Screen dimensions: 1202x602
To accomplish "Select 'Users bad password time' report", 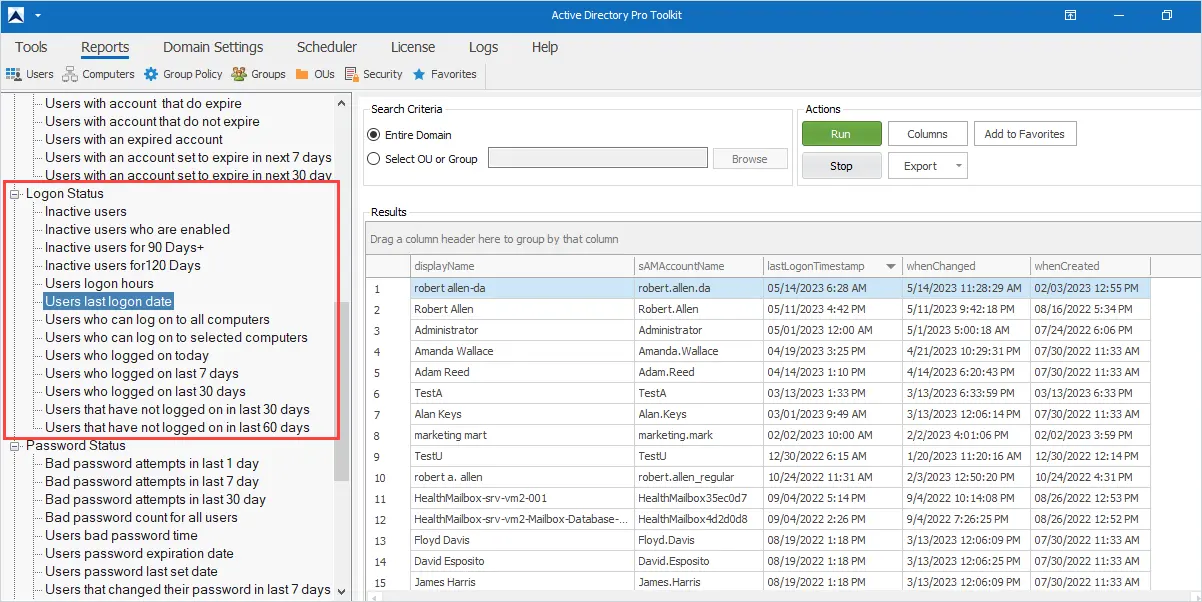I will (121, 535).
